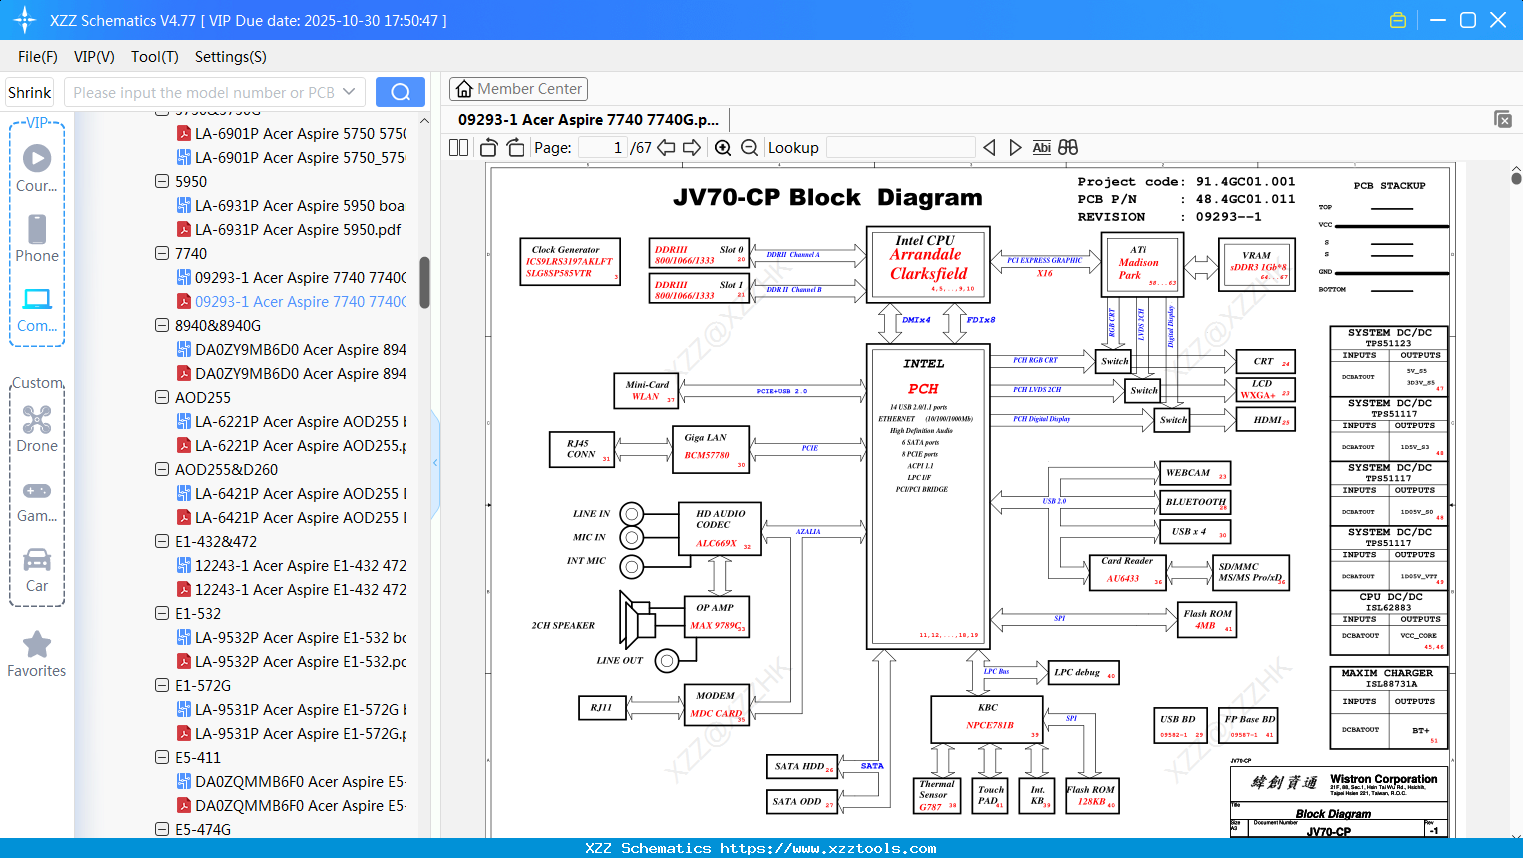Collapse the 5950 tree folder
Screen dimensions: 1523x858
click(x=162, y=182)
